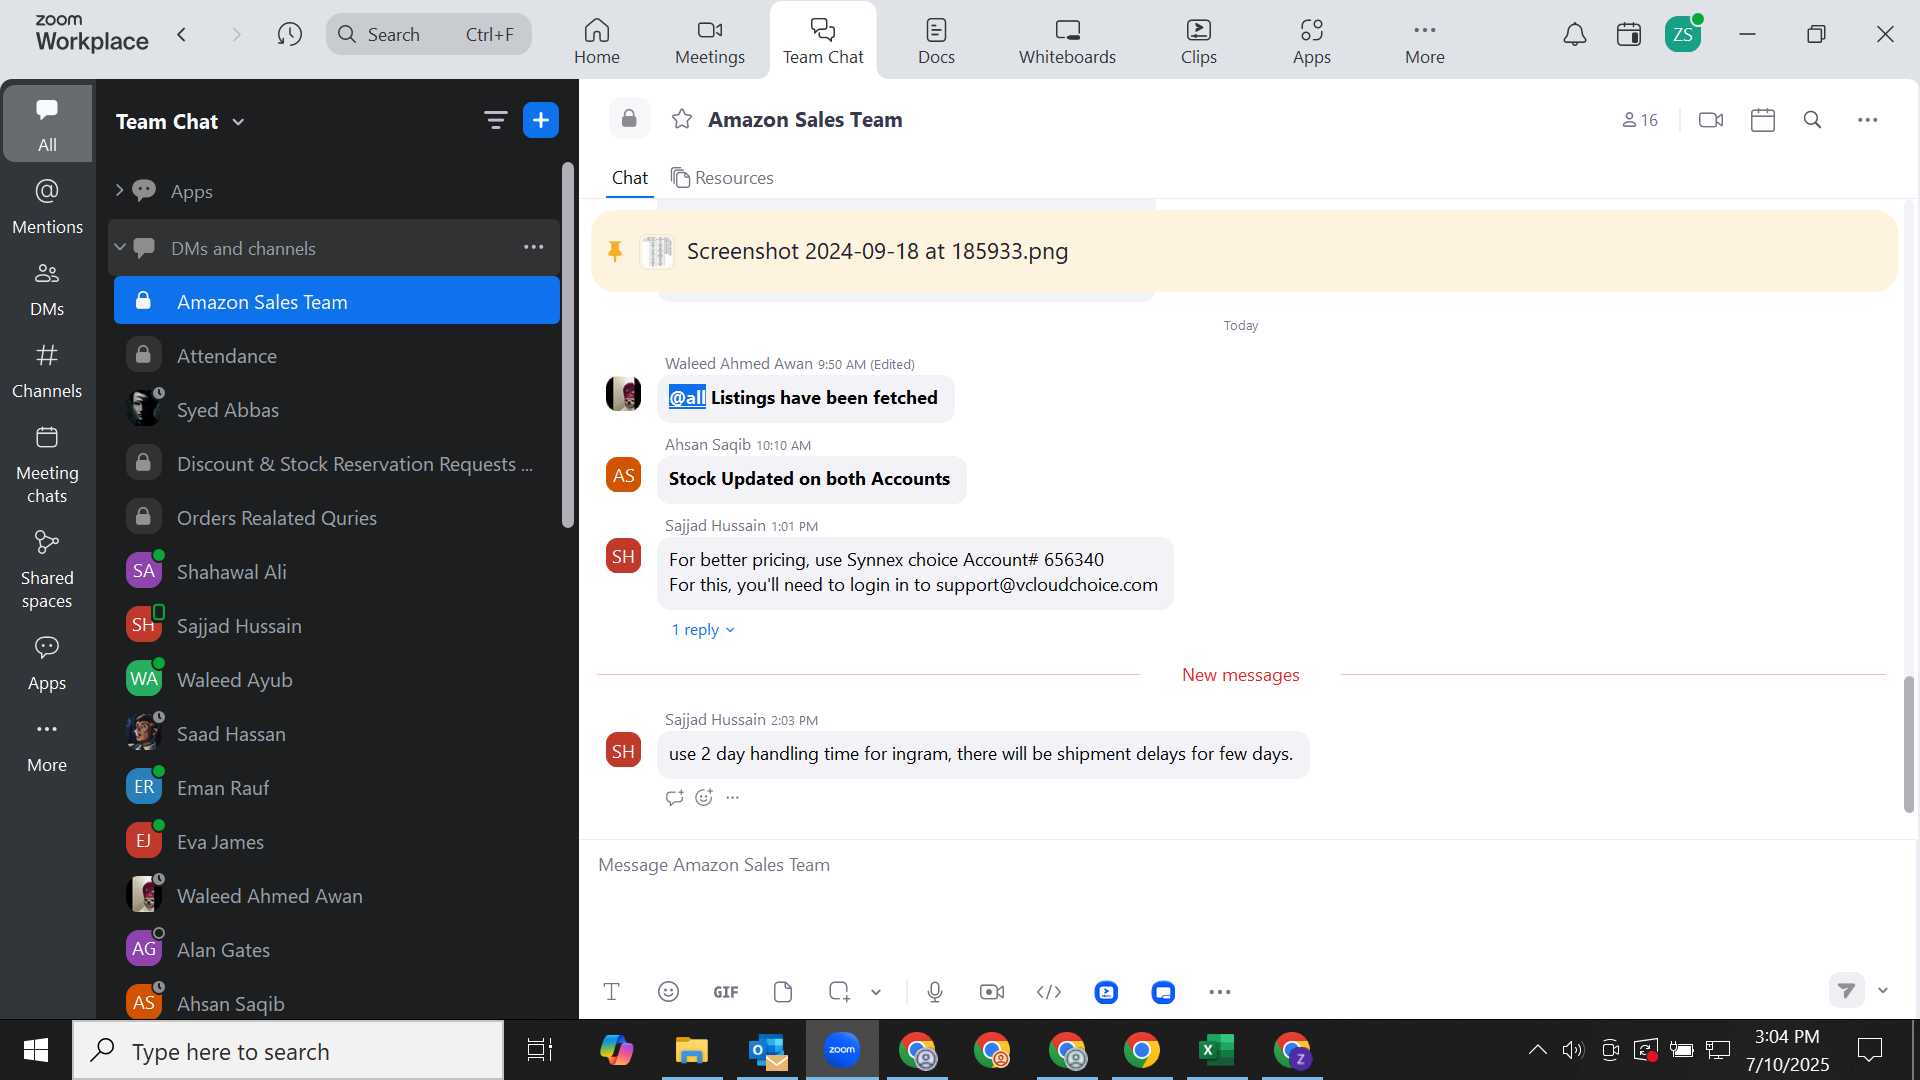Screen dimensions: 1920x1080
Task: Star the Amazon Sales Team channel
Action: point(682,120)
